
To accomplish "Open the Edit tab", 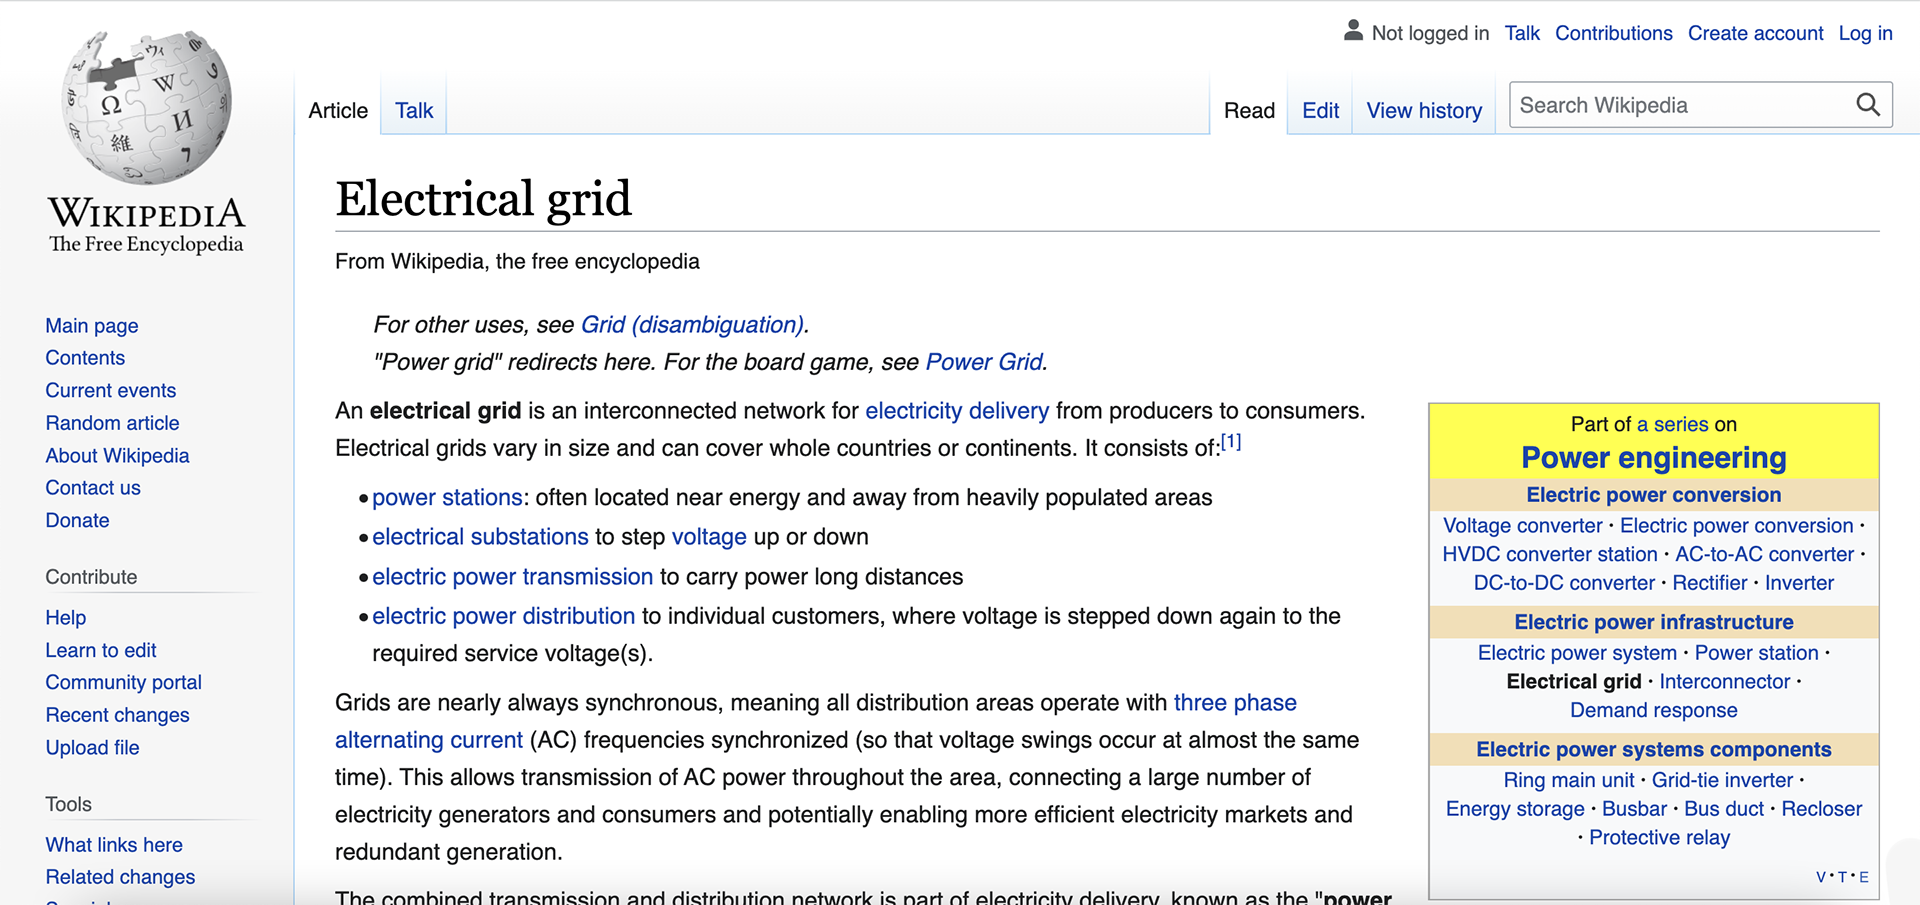I will click(x=1320, y=110).
